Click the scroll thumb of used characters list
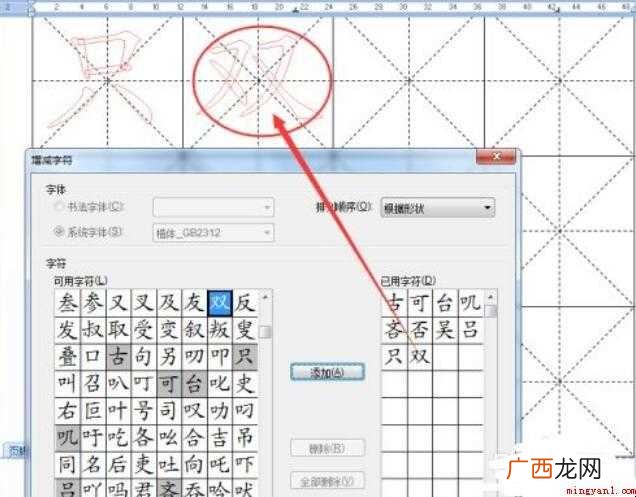636x497 pixels. pos(491,311)
